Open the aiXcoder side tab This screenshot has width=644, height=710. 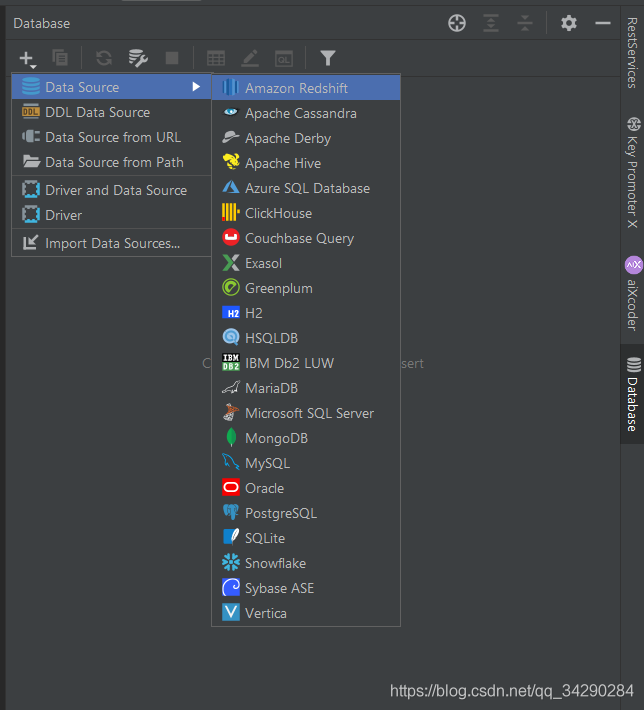pyautogui.click(x=632, y=294)
